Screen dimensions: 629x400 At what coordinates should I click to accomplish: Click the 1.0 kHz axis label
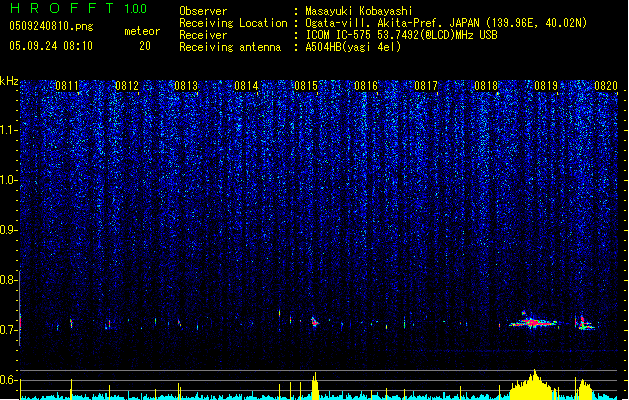click(x=9, y=180)
